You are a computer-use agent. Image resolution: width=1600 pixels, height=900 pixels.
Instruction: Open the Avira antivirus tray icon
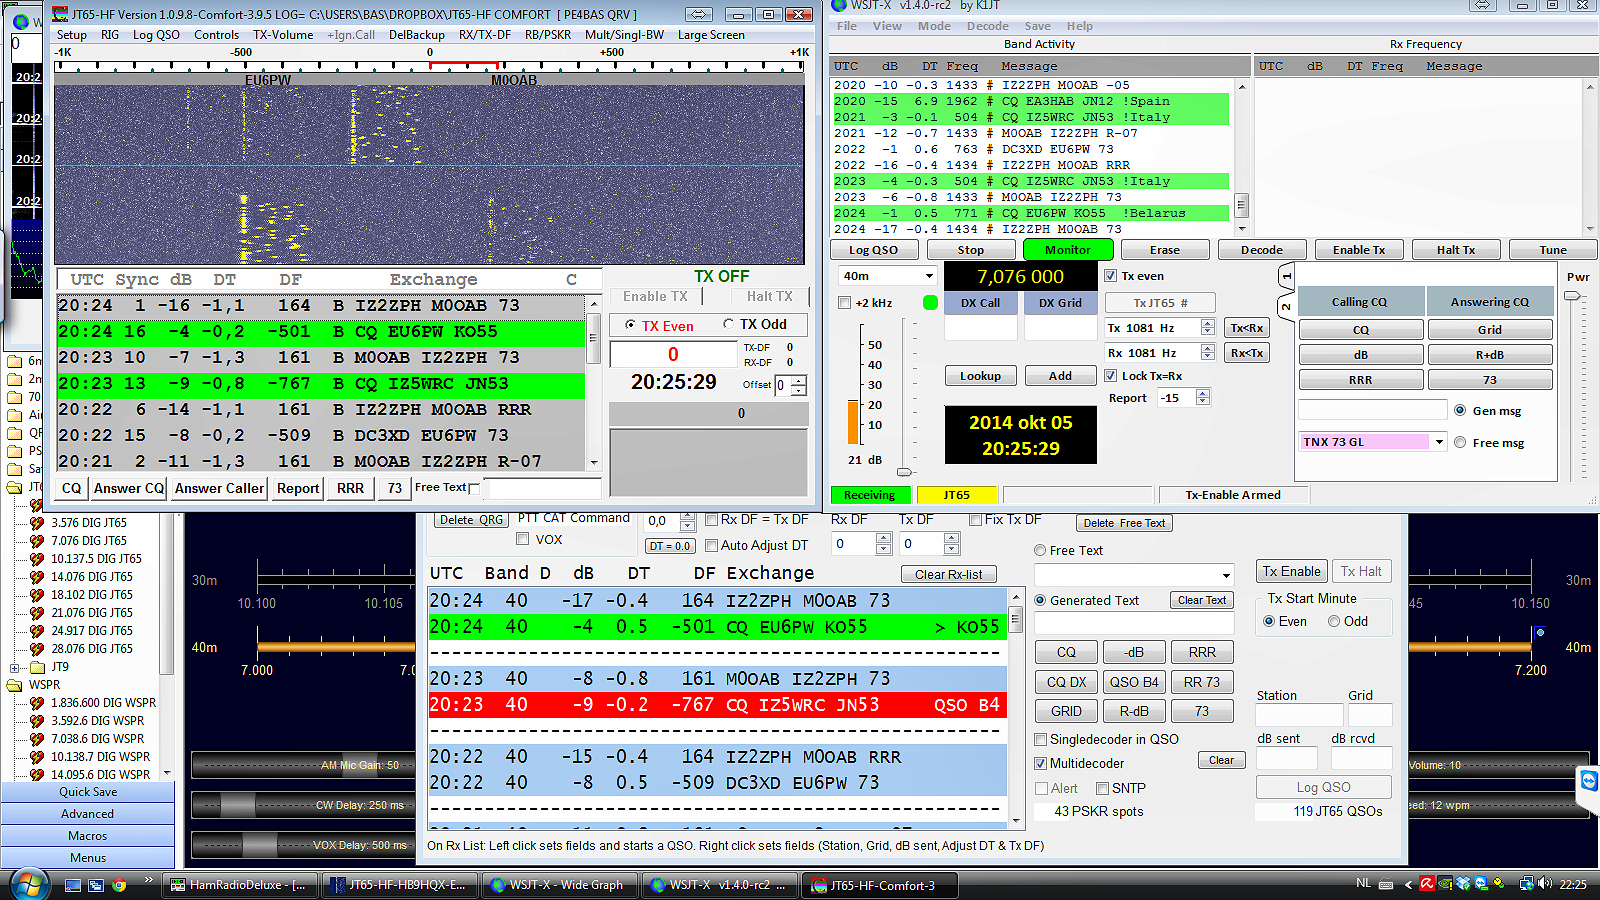tap(1427, 884)
